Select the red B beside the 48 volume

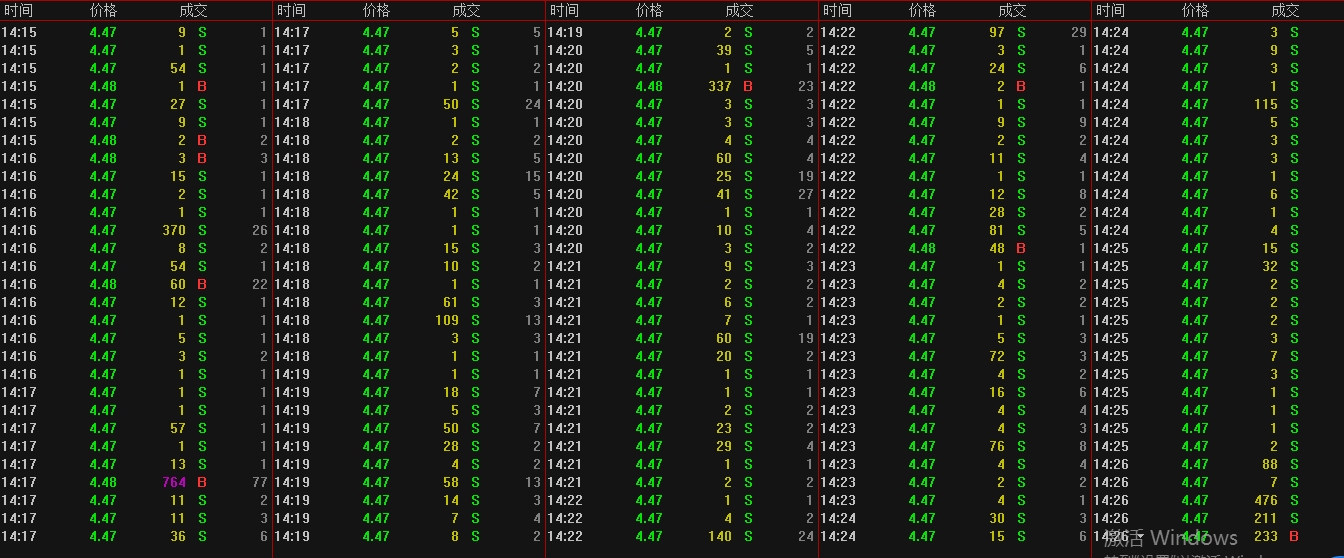click(1021, 248)
